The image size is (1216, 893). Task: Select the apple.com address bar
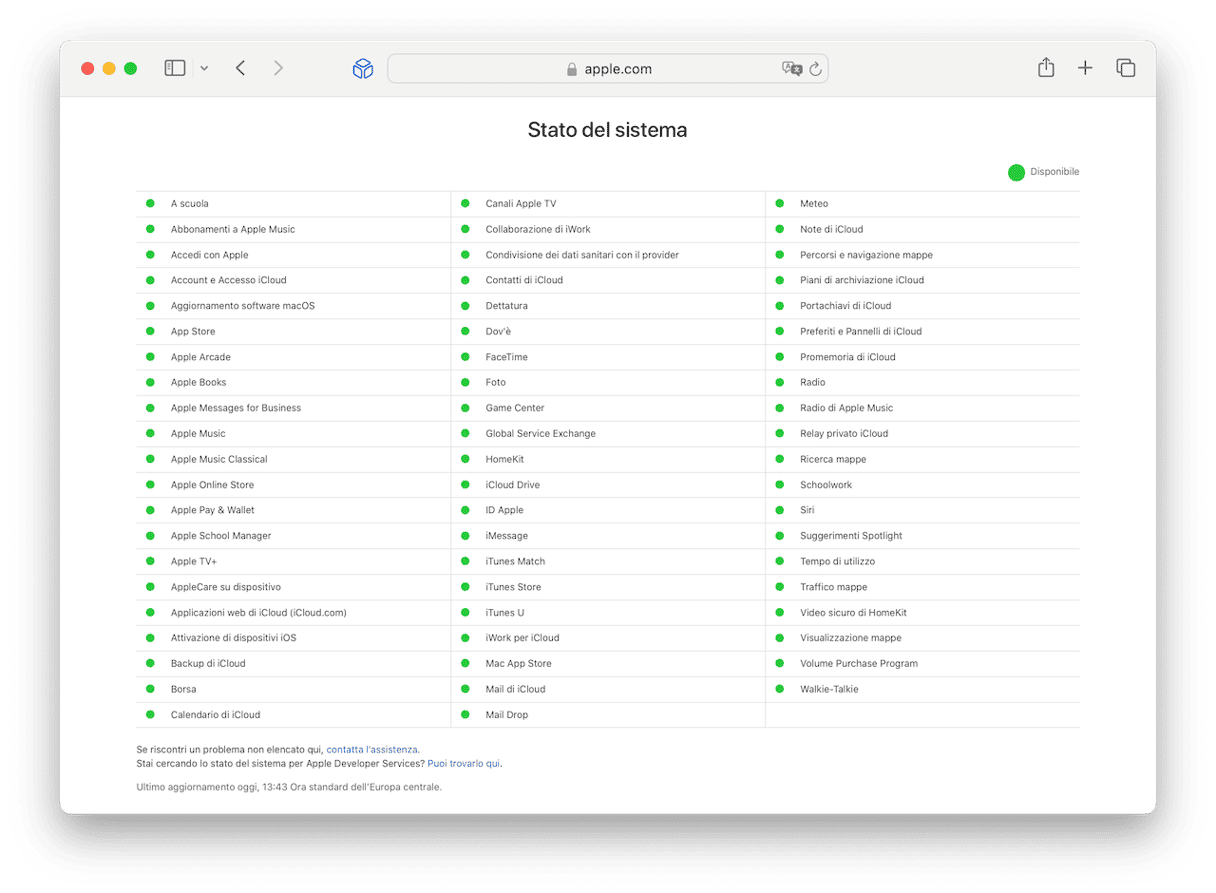[608, 69]
